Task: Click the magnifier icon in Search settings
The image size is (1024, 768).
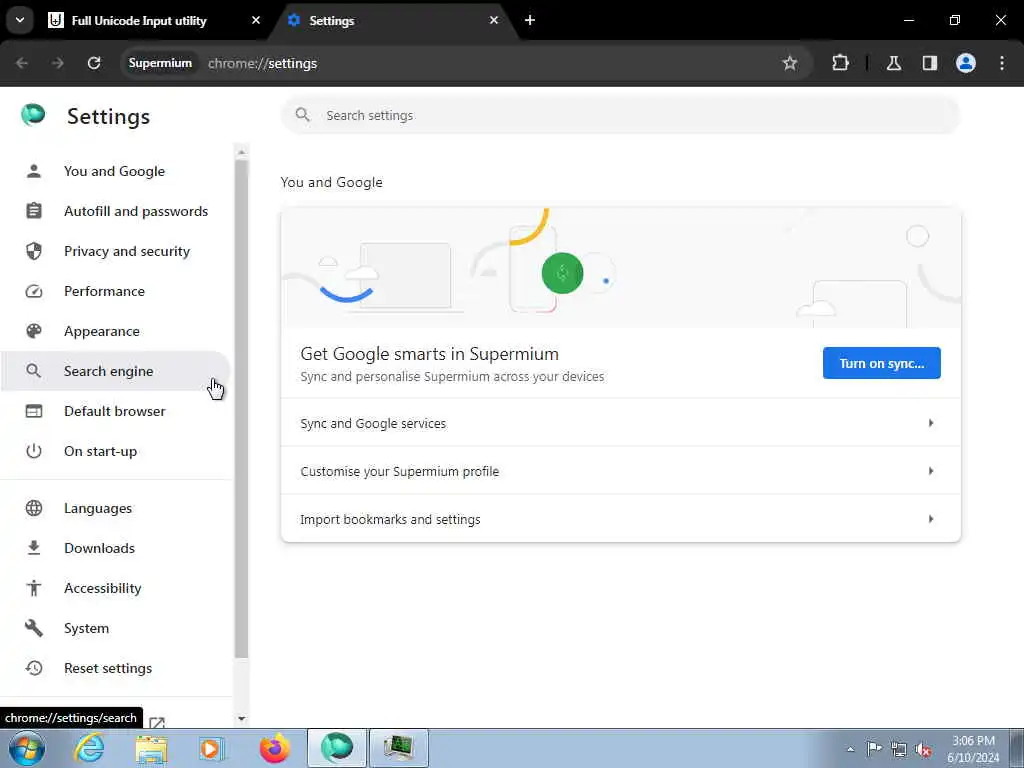Action: click(x=302, y=115)
